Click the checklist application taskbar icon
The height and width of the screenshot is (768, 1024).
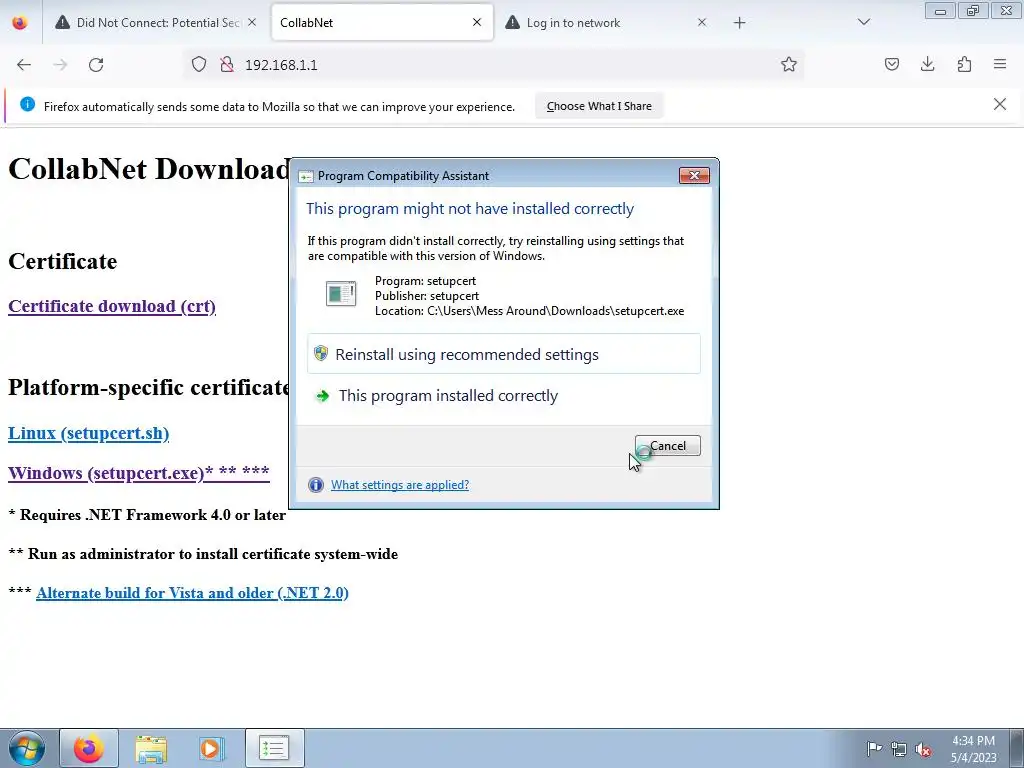[x=274, y=748]
